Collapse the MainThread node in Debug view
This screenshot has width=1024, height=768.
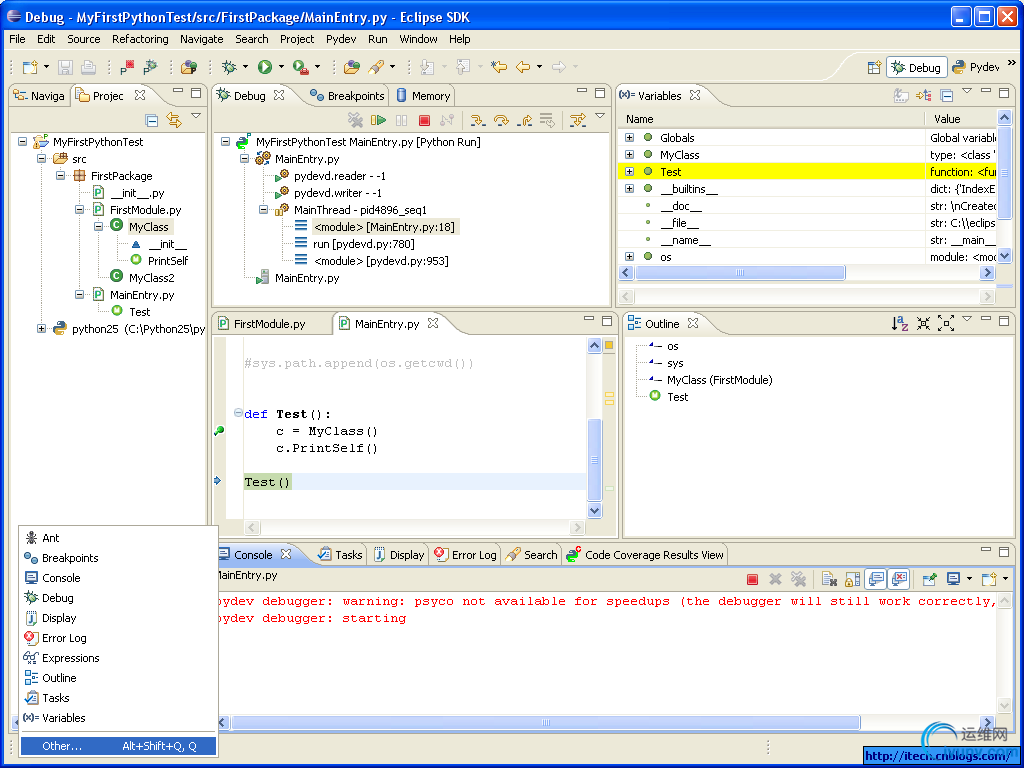point(263,210)
